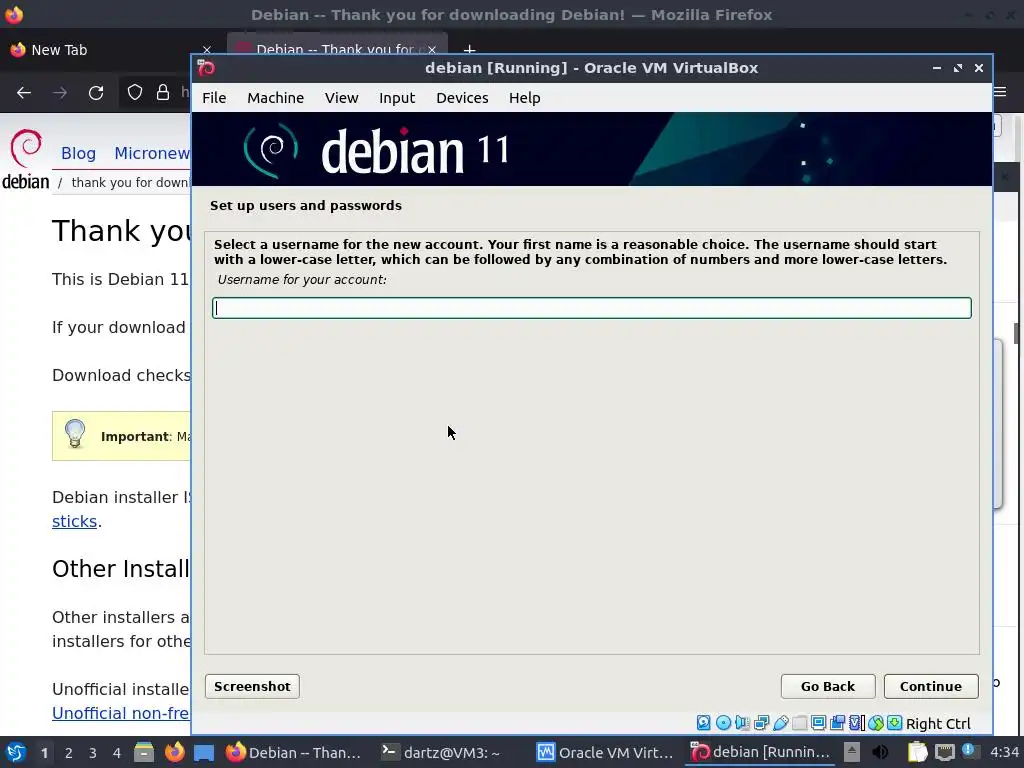Click the shared folders icon in VirtualBox status bar
Screen dimensions: 1024x768
tap(799, 723)
